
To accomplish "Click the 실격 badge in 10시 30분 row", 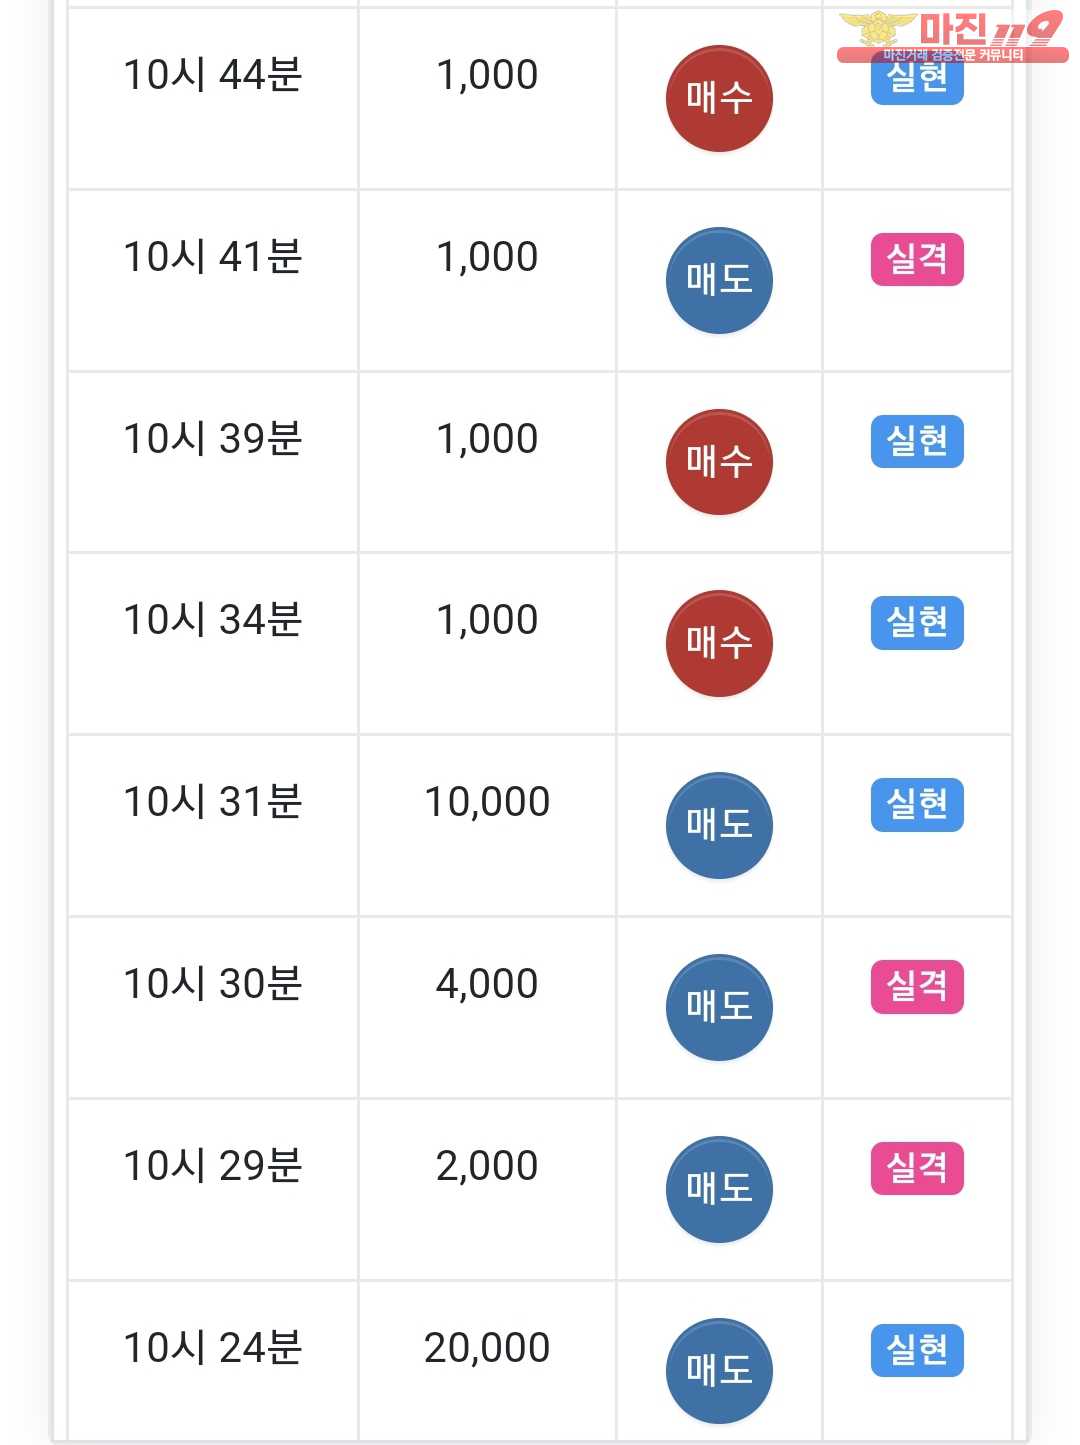I will [917, 986].
